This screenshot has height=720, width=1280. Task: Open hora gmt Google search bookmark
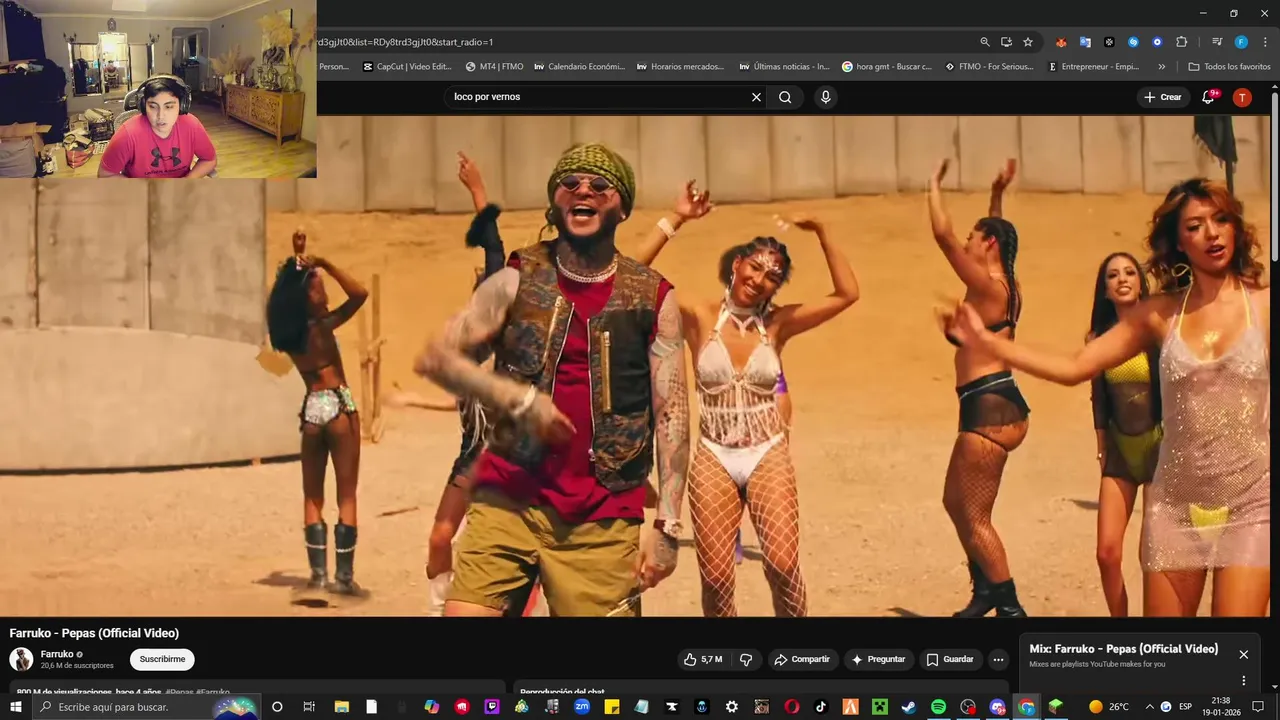pos(887,67)
